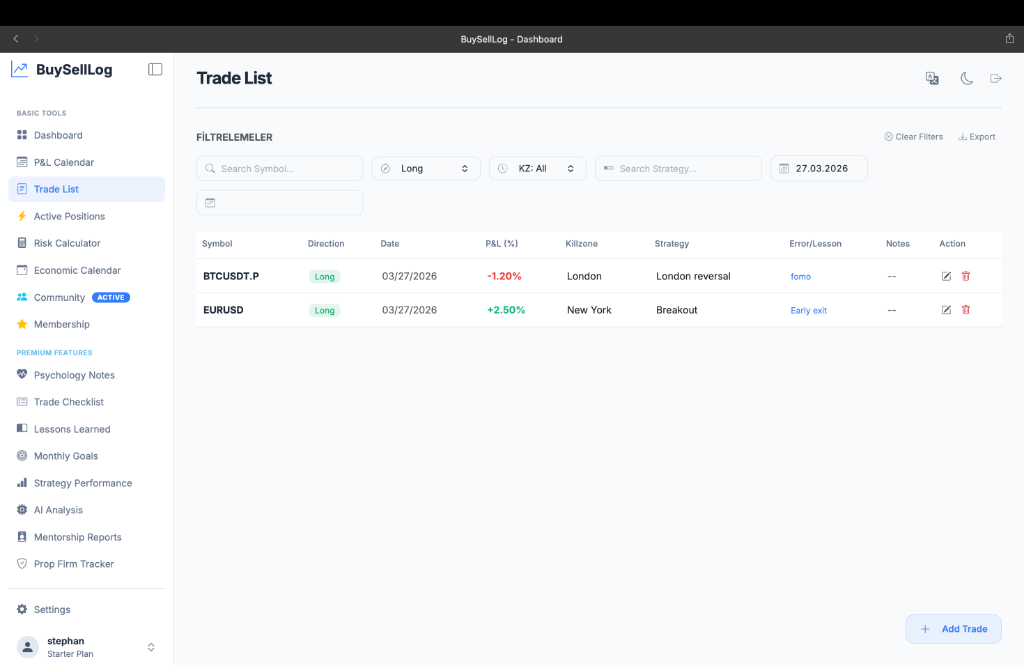Screen dimensions: 1024x665
Task: Open the 27.03.2026 date filter
Action: tap(818, 169)
